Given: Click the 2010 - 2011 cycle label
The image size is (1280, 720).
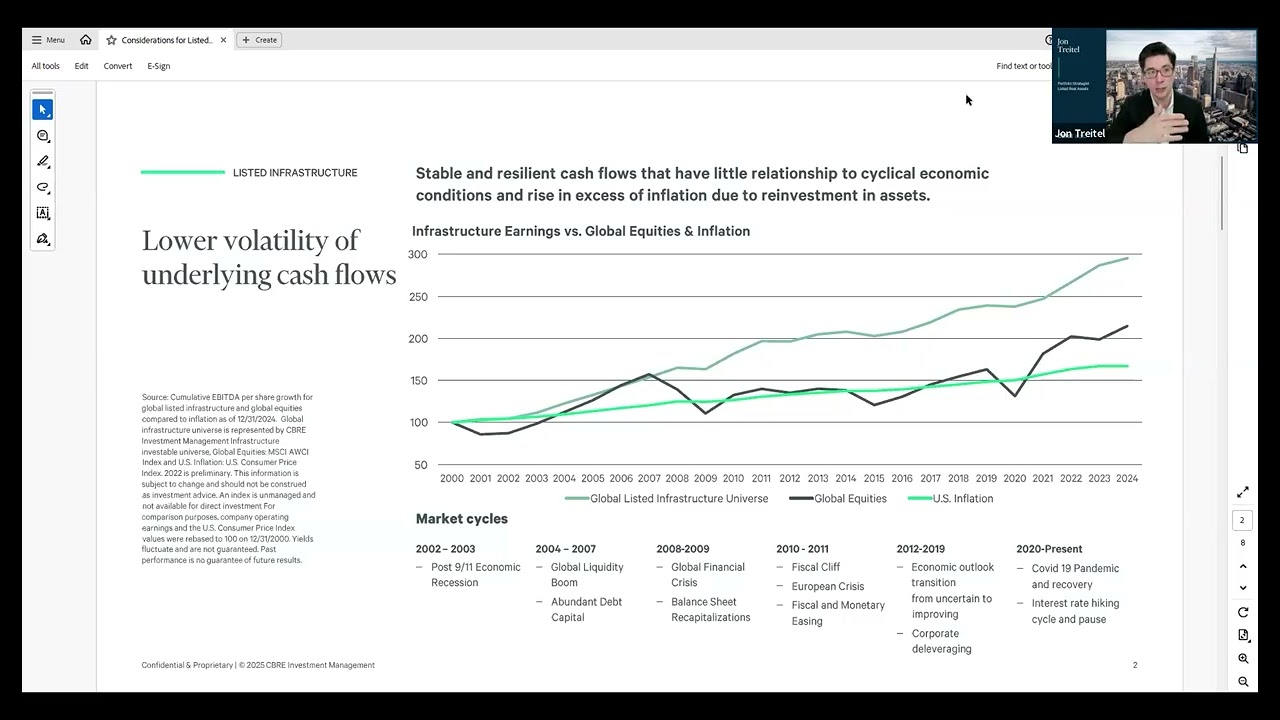Looking at the screenshot, I should pos(802,549).
